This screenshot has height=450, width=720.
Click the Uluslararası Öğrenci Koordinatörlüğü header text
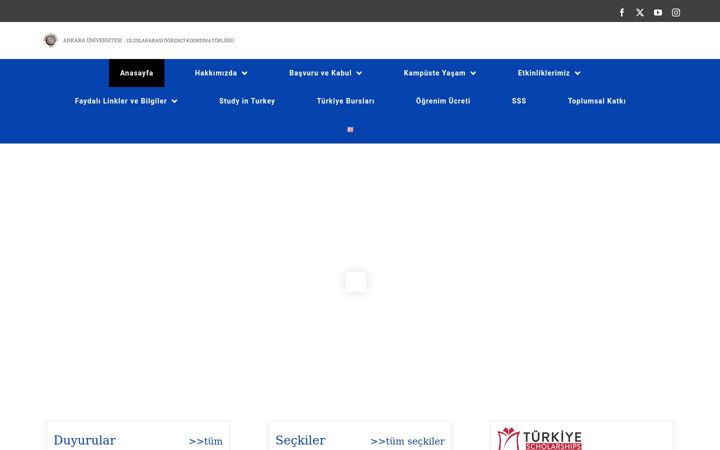tap(180, 40)
